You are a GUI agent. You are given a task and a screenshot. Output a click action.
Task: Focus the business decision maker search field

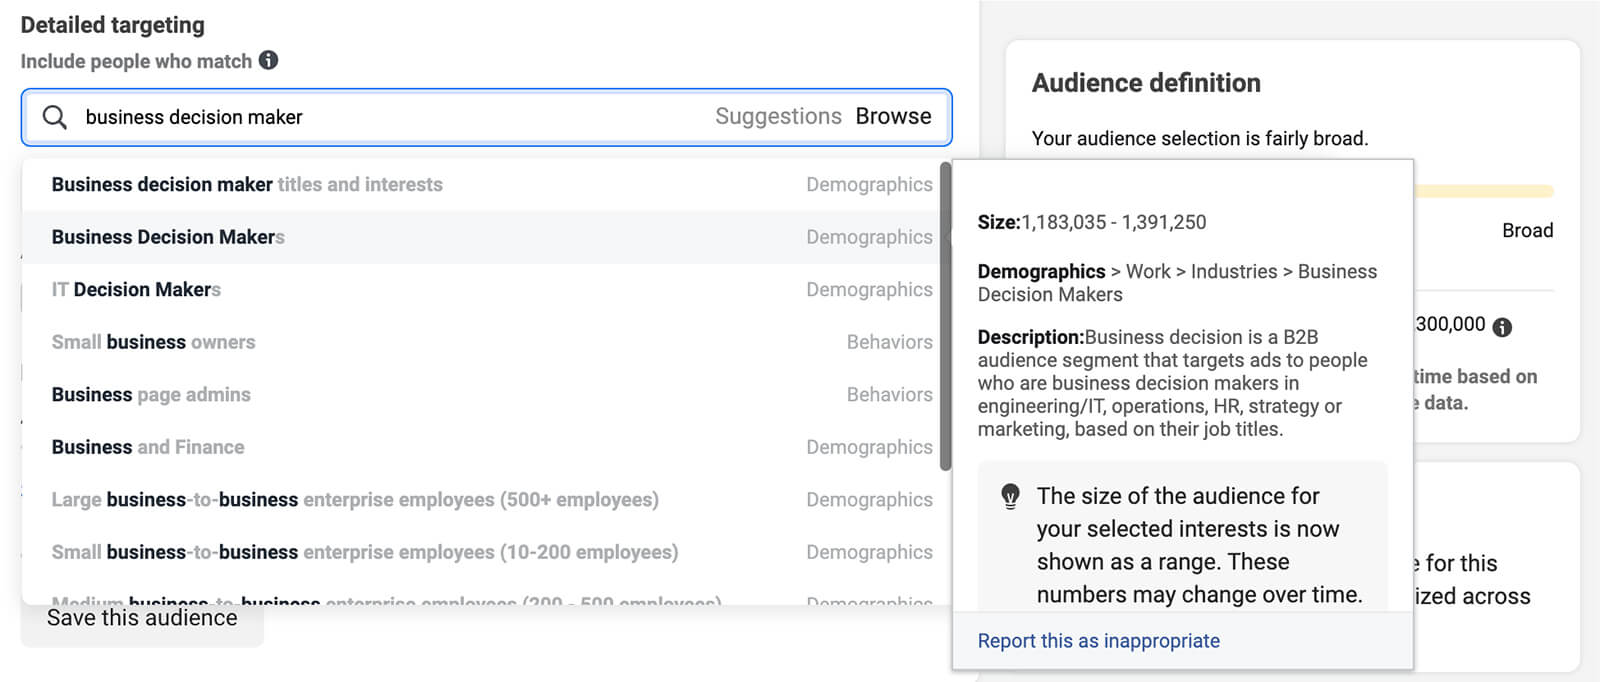[390, 117]
